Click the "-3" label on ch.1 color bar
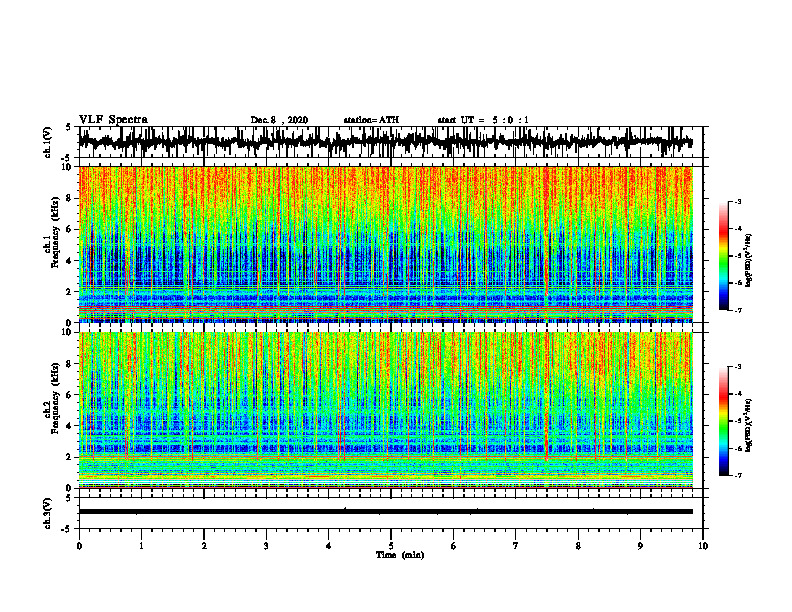Image resolution: width=792 pixels, height=612 pixels. coord(737,201)
